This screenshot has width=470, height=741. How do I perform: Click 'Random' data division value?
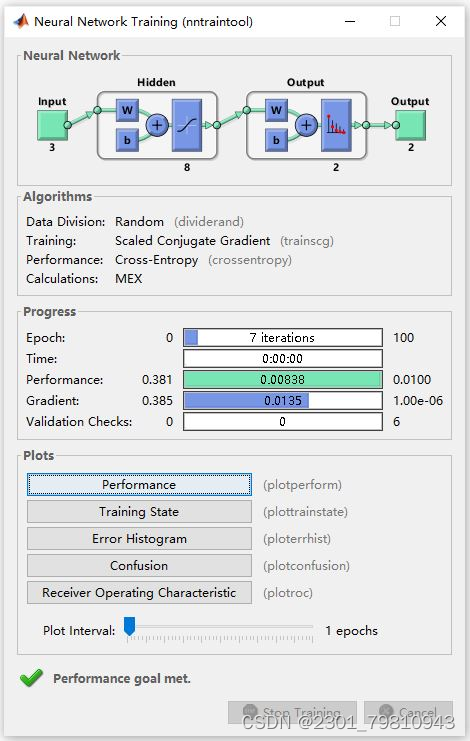point(139,222)
